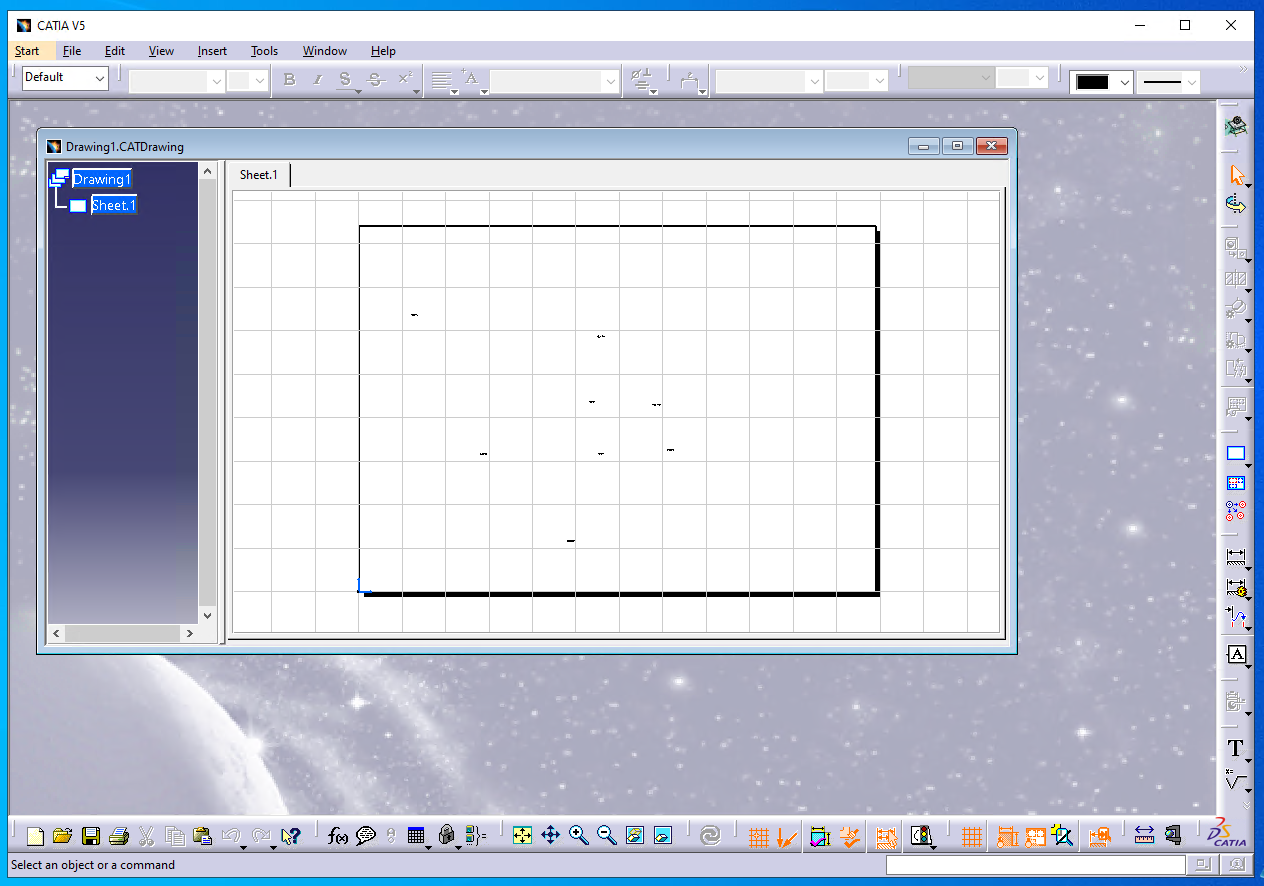Open the Default style dropdown
This screenshot has height=886, width=1264.
click(65, 78)
